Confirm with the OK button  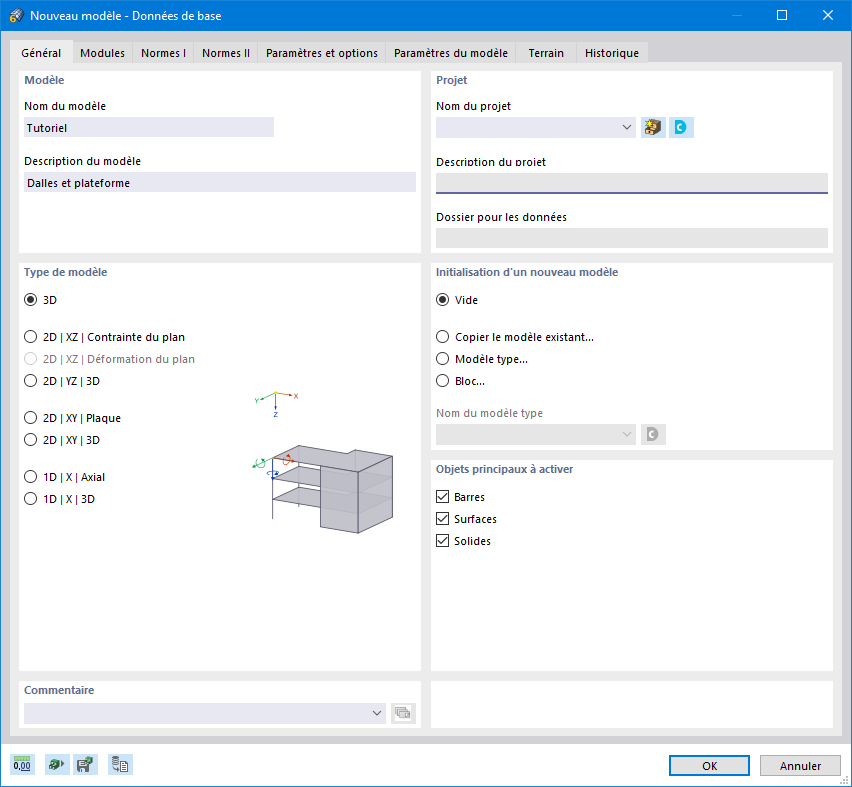[709, 765]
